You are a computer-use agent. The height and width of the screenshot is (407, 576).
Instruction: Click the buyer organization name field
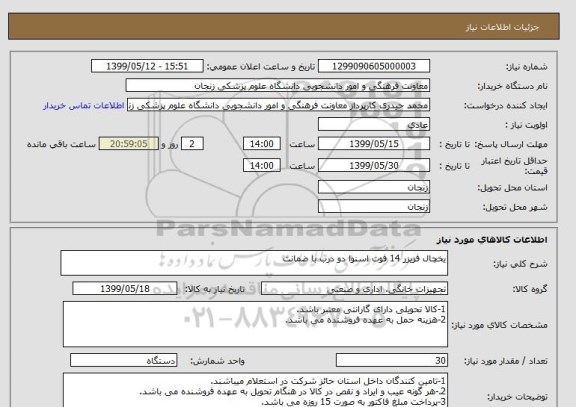click(278, 86)
